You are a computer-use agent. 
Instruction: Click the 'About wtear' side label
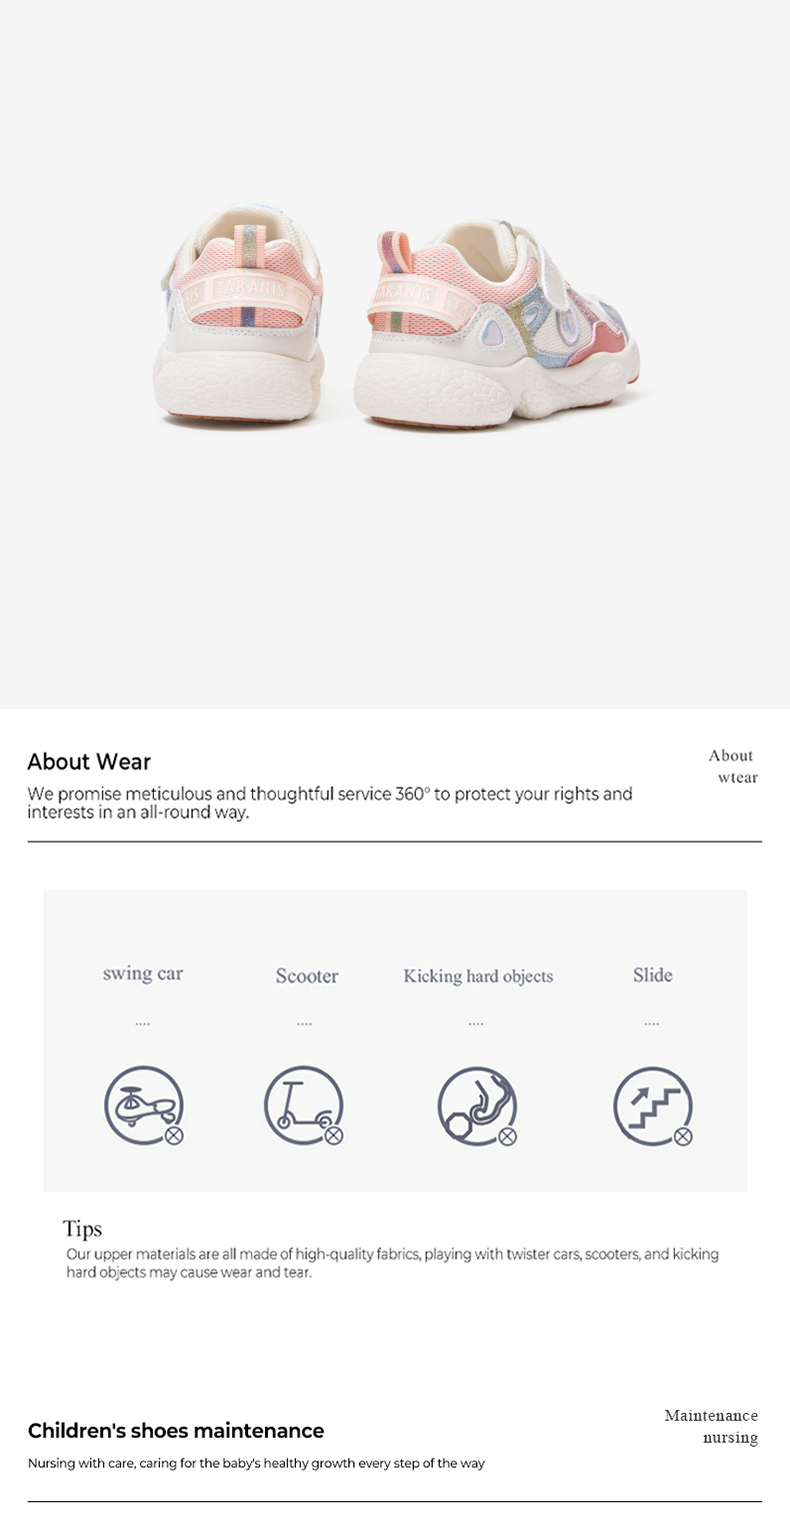[x=733, y=767]
